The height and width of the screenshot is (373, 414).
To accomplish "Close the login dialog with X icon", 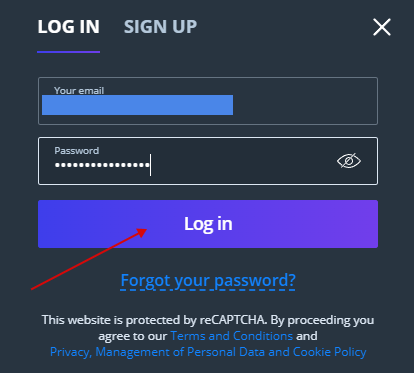I will pyautogui.click(x=382, y=27).
